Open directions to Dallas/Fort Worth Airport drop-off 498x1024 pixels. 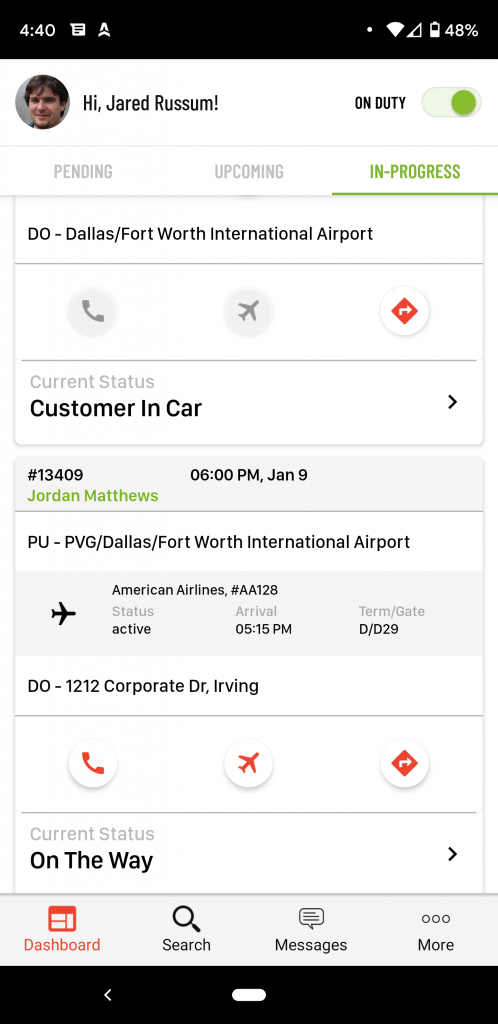point(405,312)
